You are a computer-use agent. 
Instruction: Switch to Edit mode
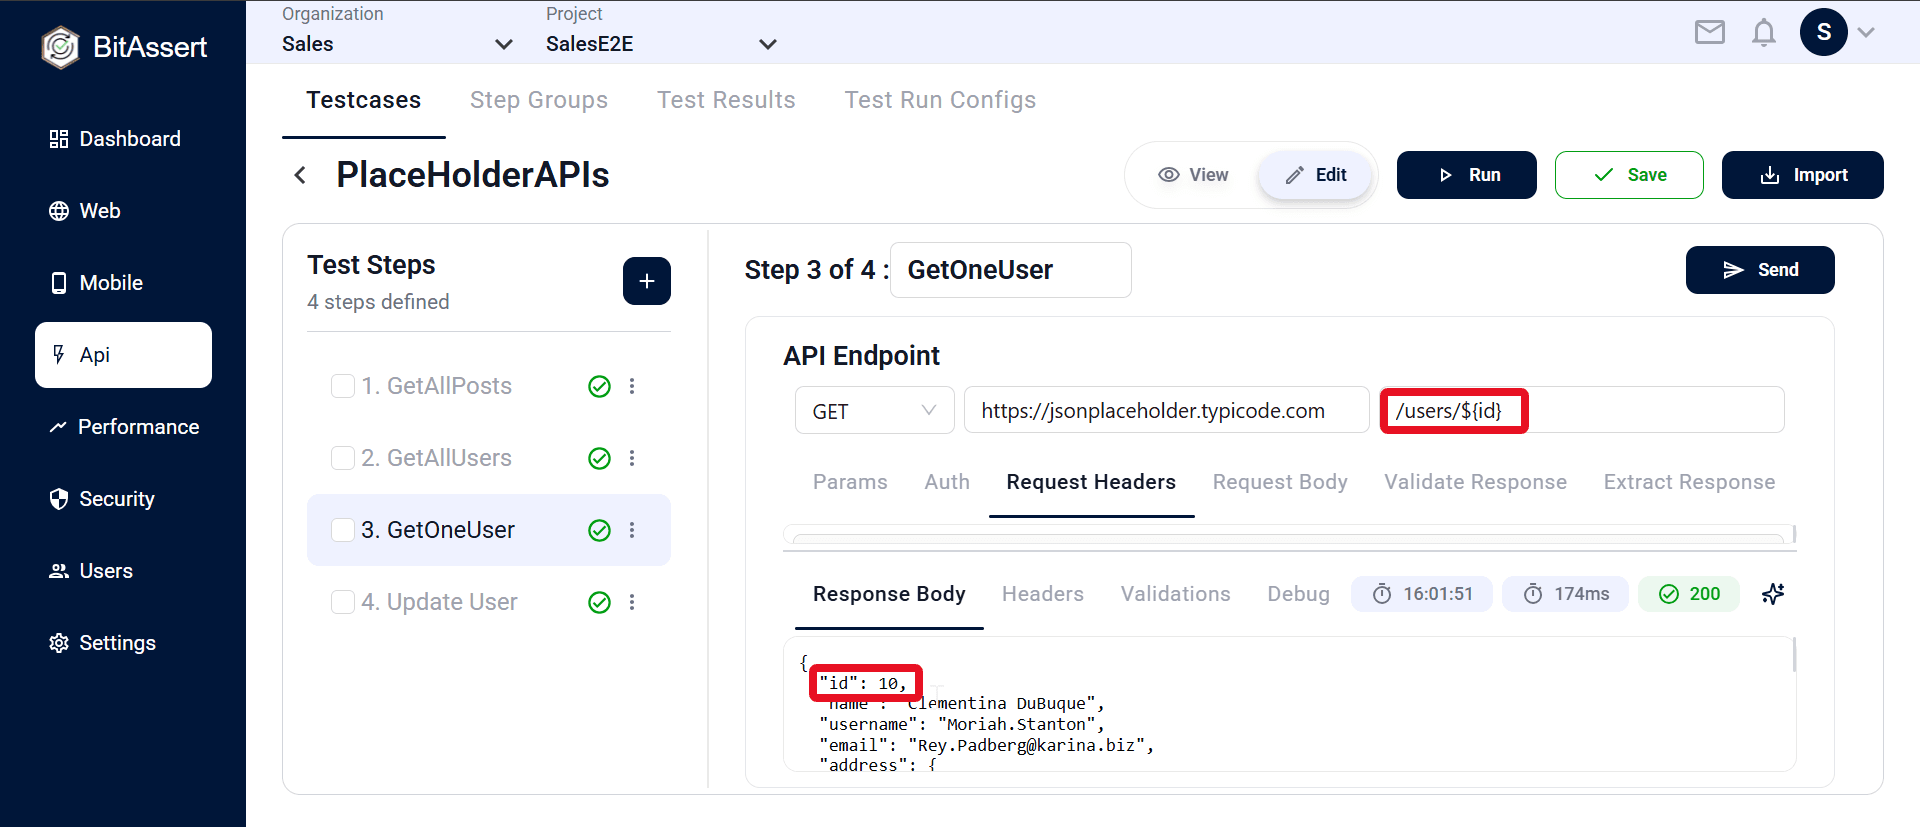coord(1315,175)
